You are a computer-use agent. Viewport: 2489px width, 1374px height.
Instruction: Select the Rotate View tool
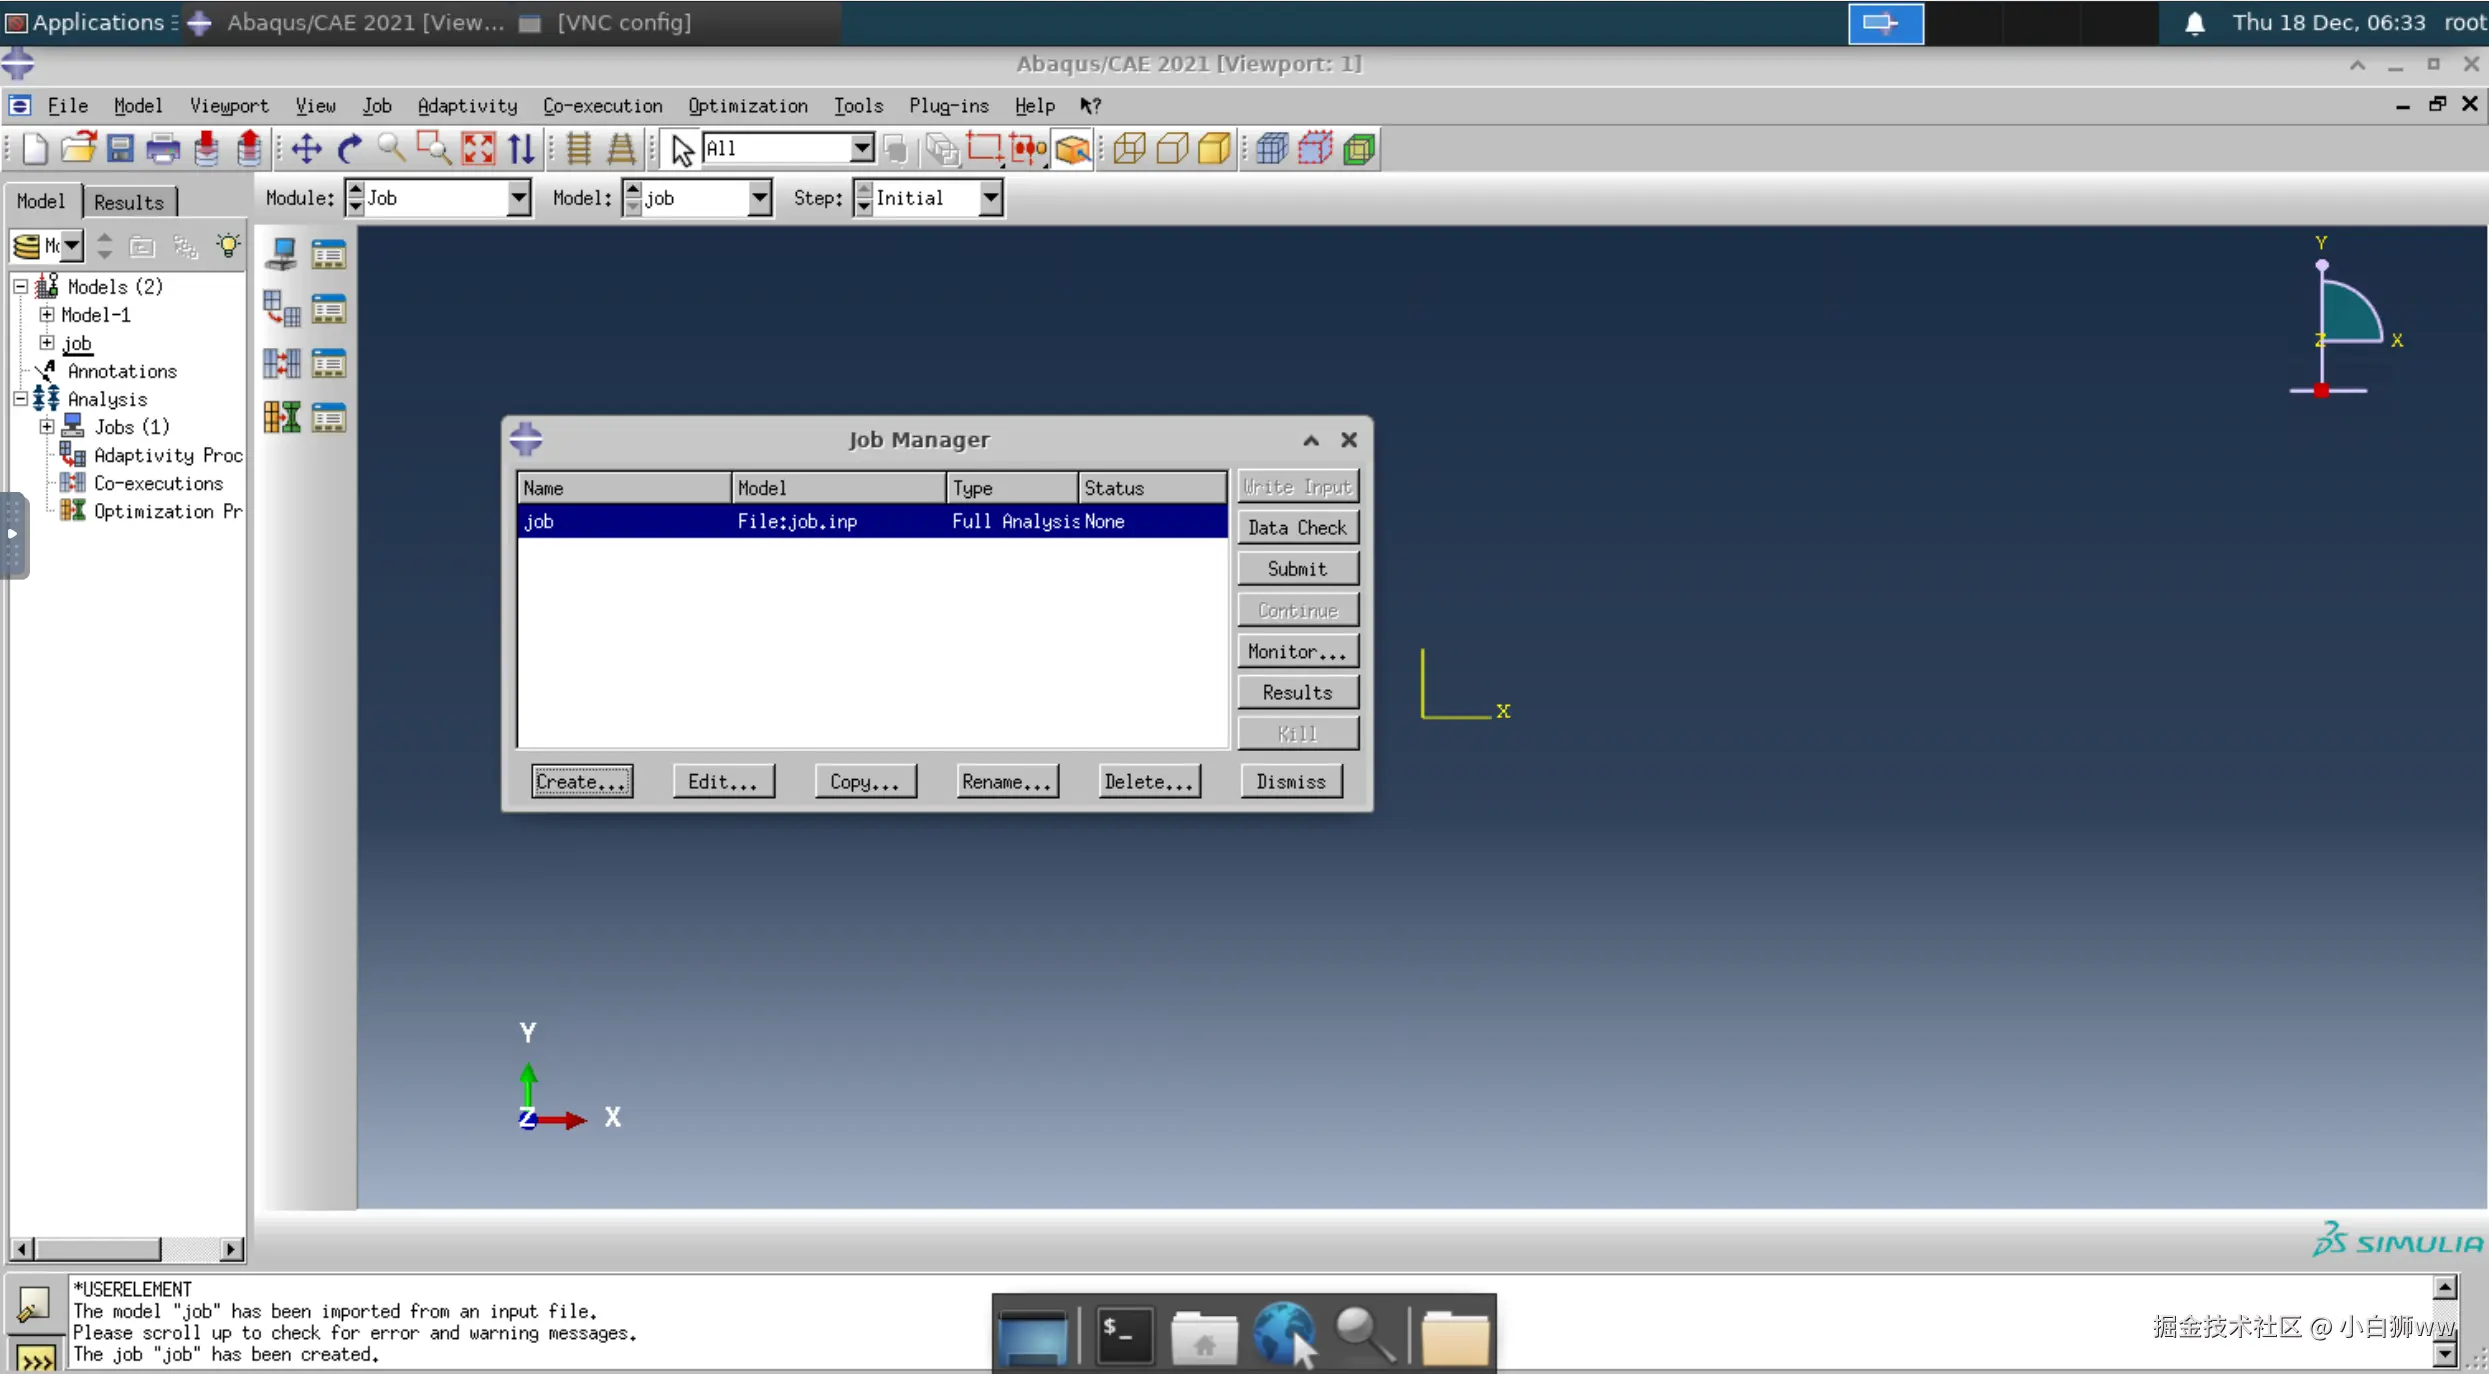click(x=349, y=149)
